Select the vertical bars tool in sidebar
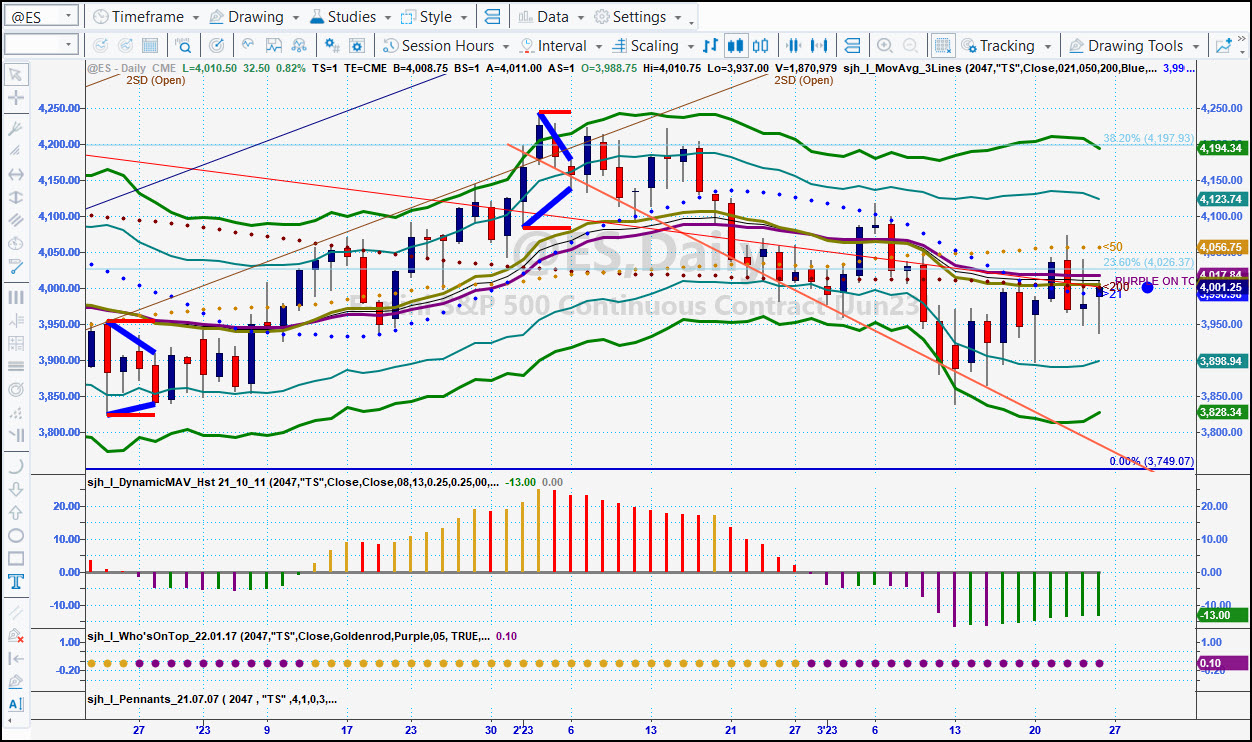 click(x=15, y=297)
